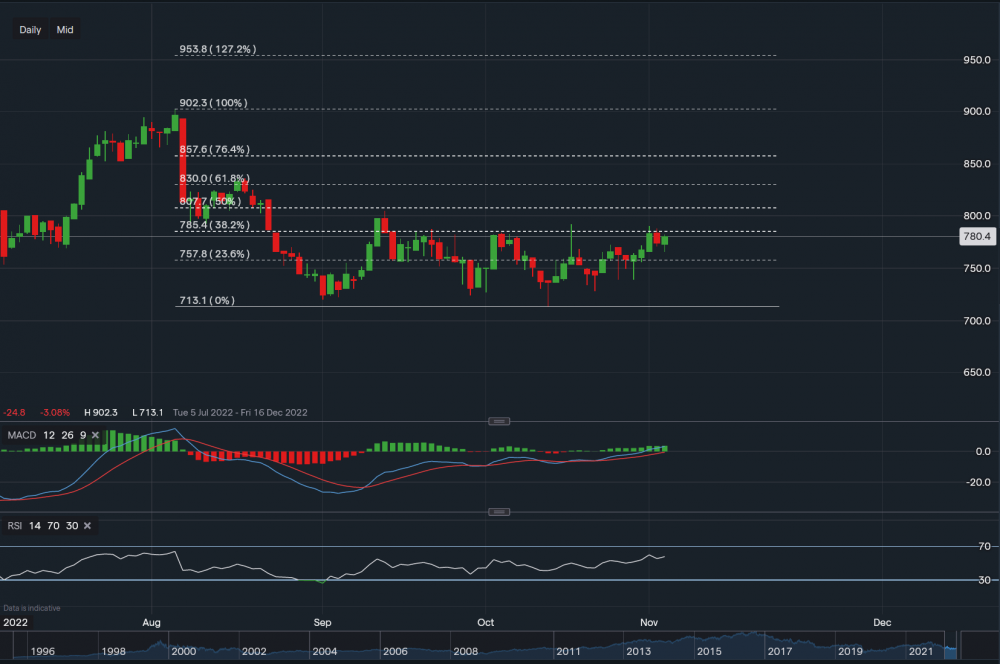Toggle the 953.8 (127.2%) extension level
The height and width of the screenshot is (664, 1000).
tap(216, 47)
